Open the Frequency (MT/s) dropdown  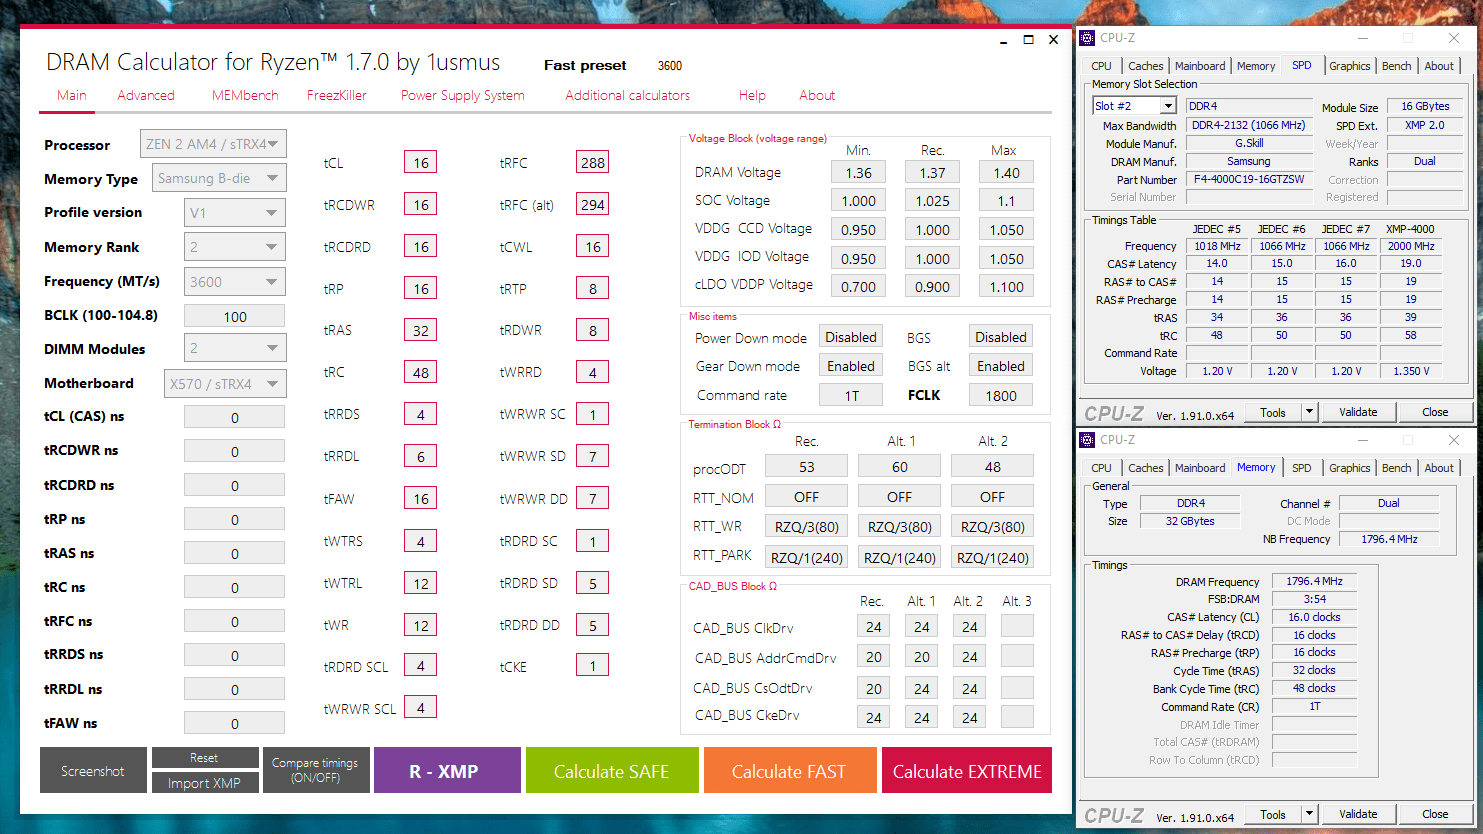(235, 282)
